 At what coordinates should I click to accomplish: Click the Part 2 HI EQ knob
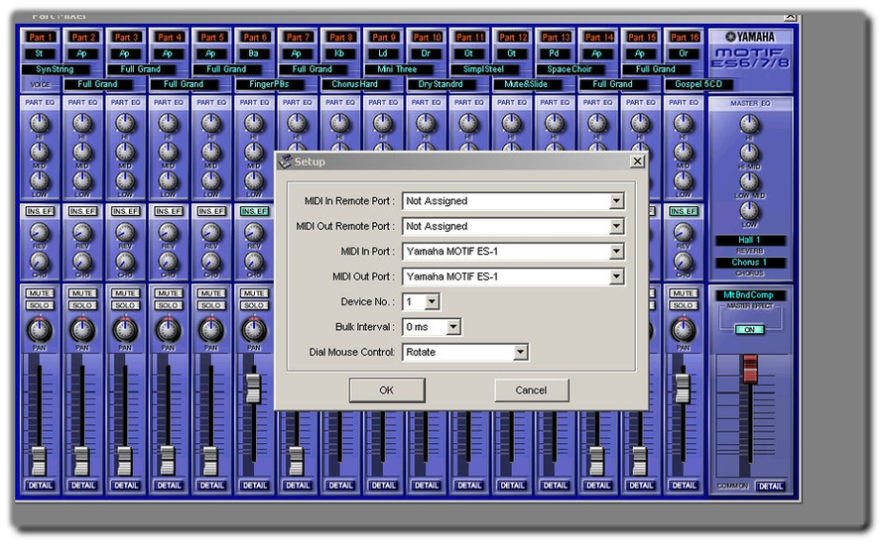point(82,122)
